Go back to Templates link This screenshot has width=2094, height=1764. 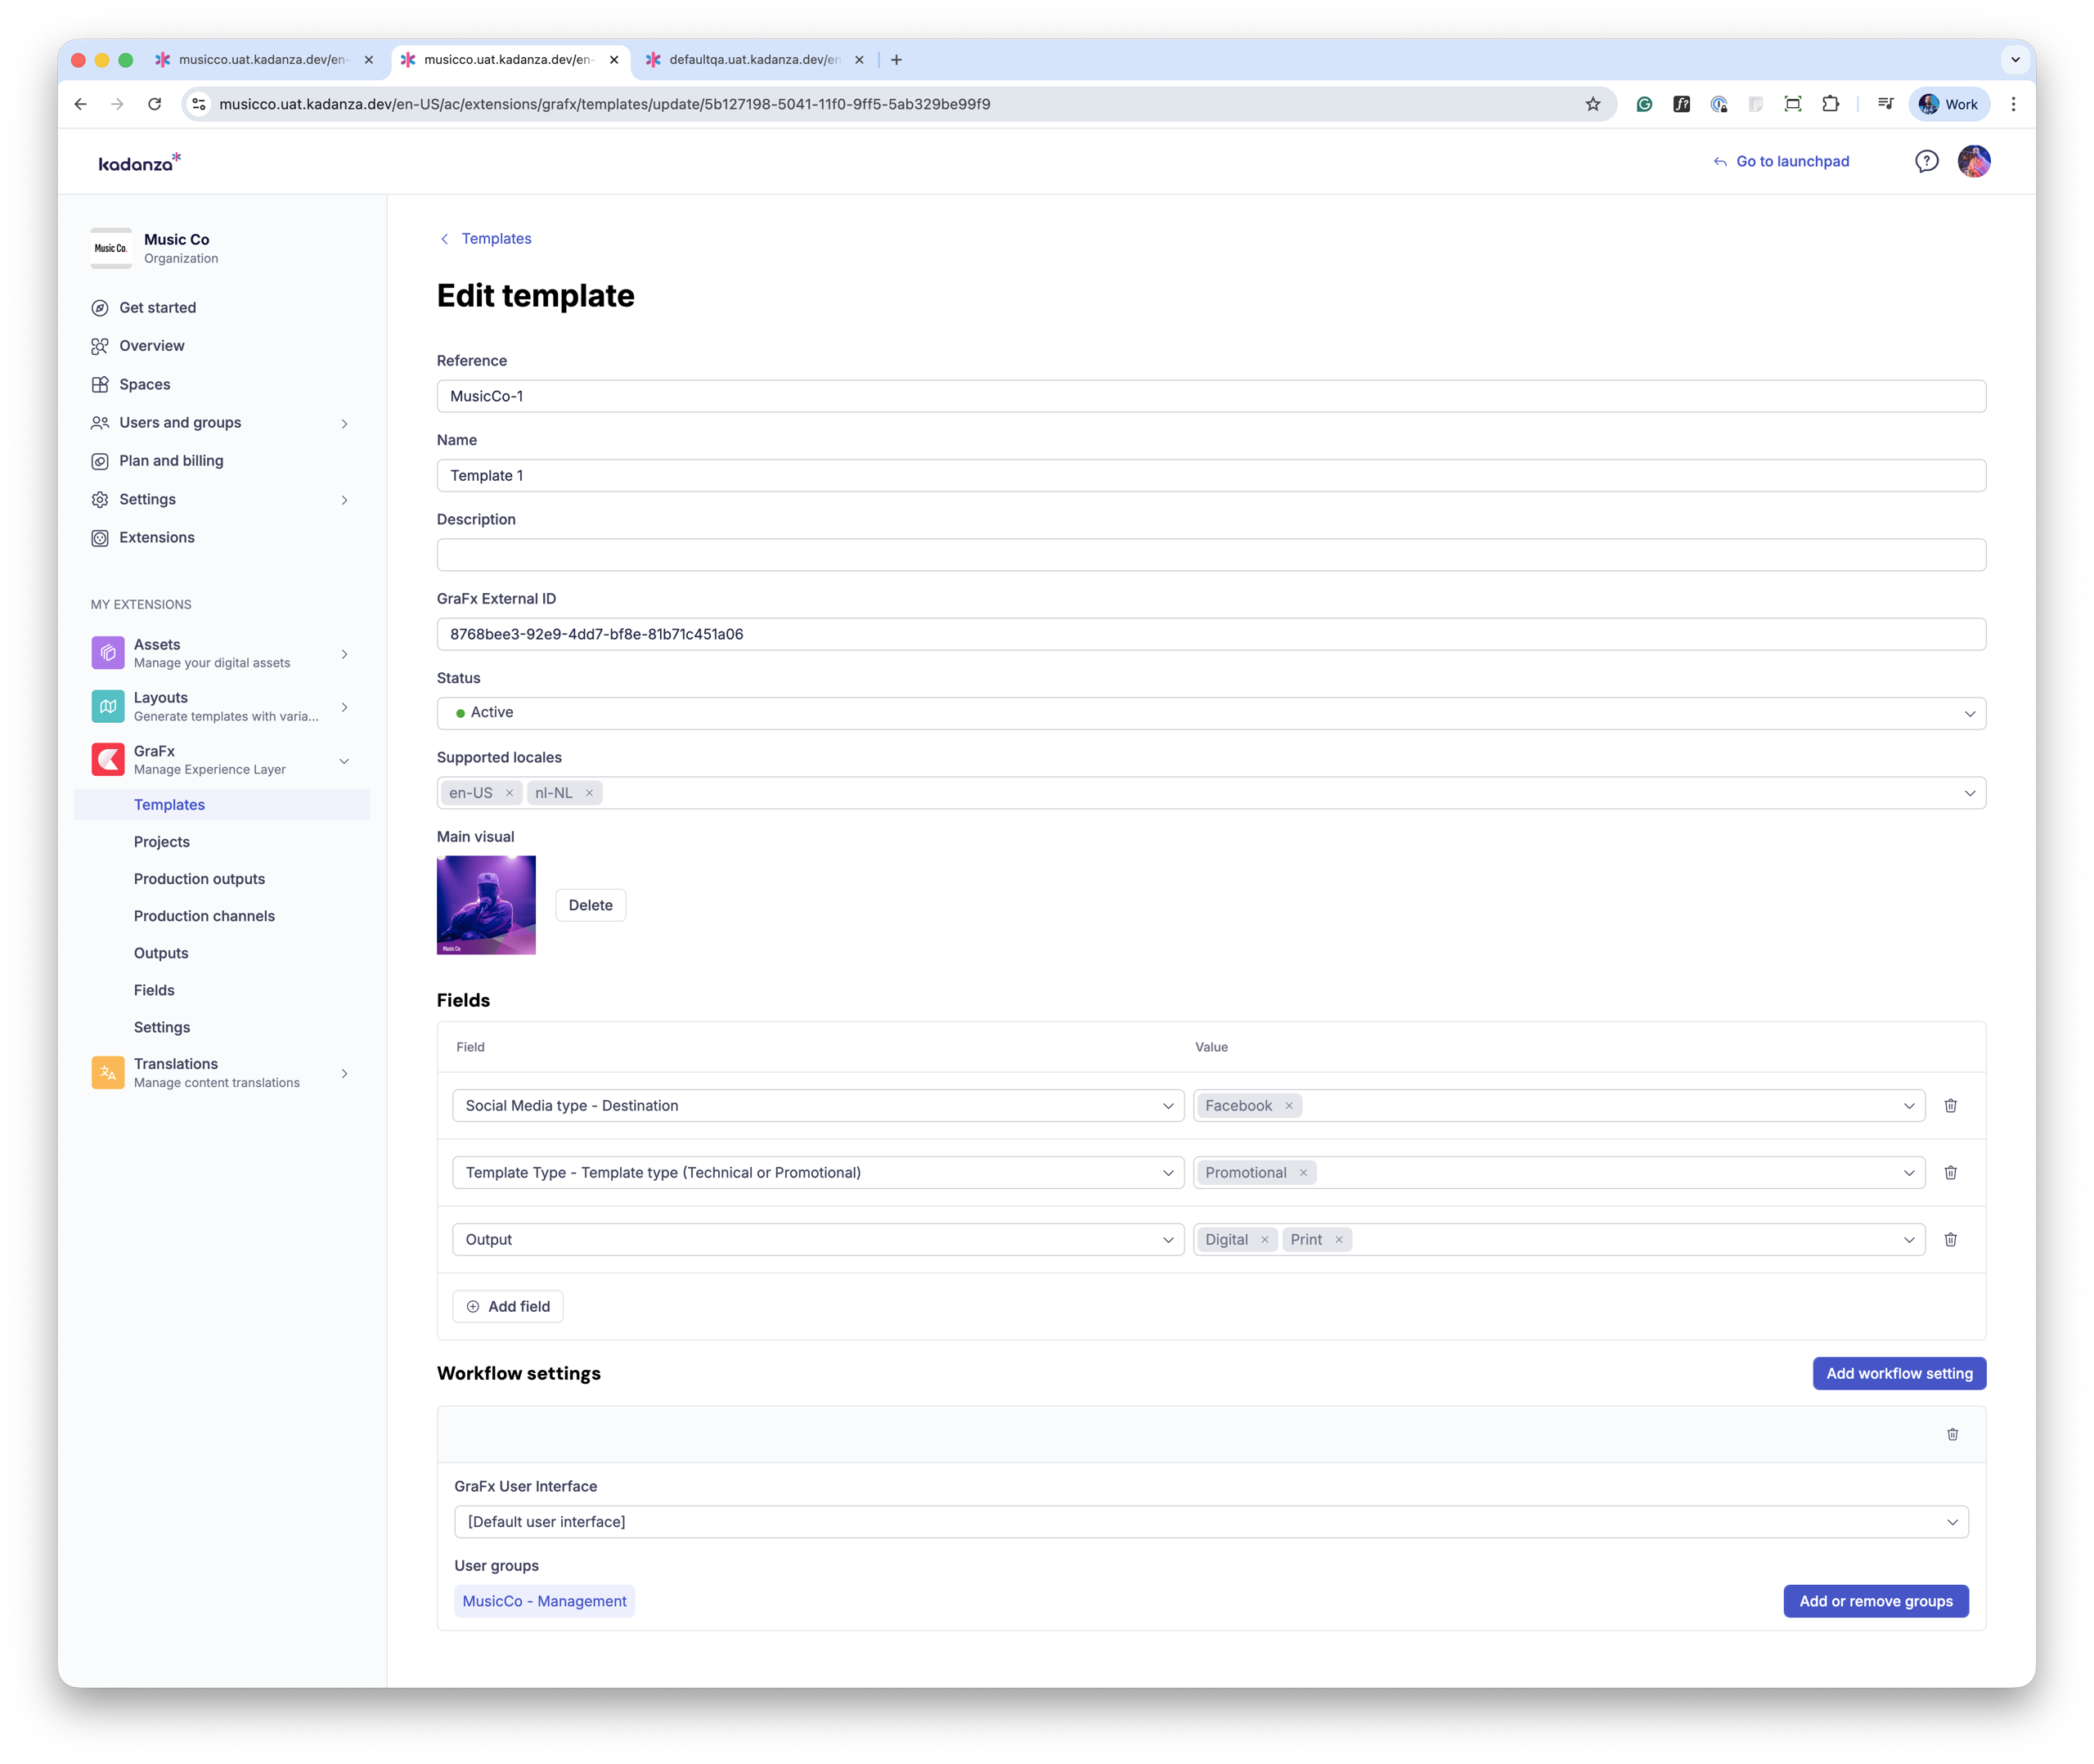[x=496, y=238]
